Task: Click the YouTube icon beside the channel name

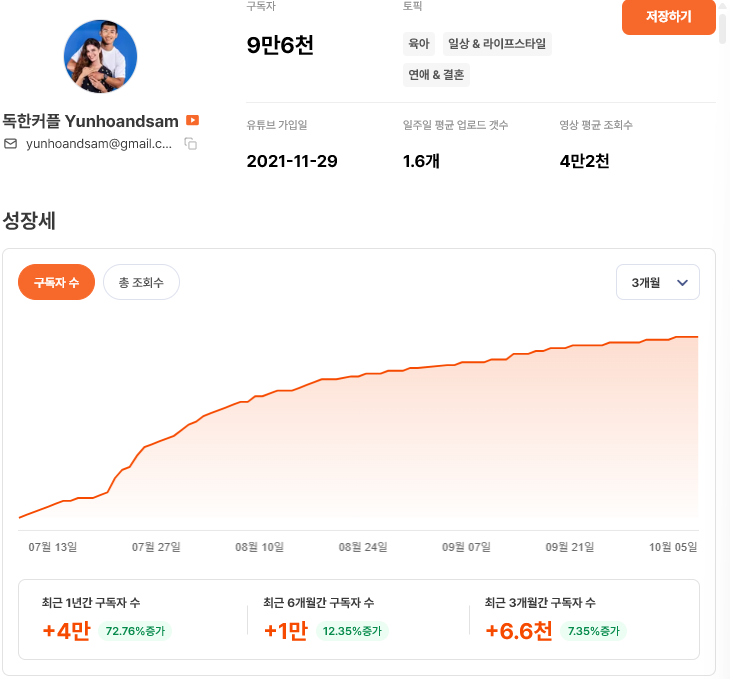Action: 193,121
